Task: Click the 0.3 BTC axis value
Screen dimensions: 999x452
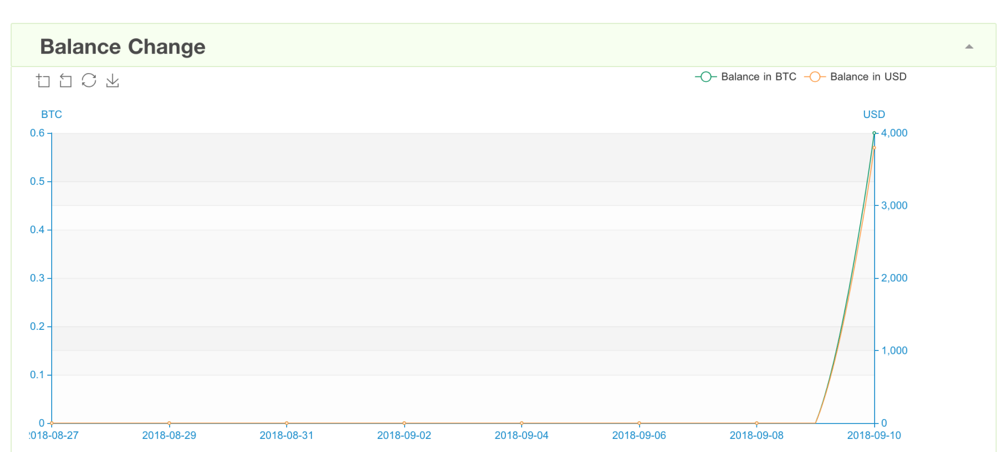Action: point(37,278)
